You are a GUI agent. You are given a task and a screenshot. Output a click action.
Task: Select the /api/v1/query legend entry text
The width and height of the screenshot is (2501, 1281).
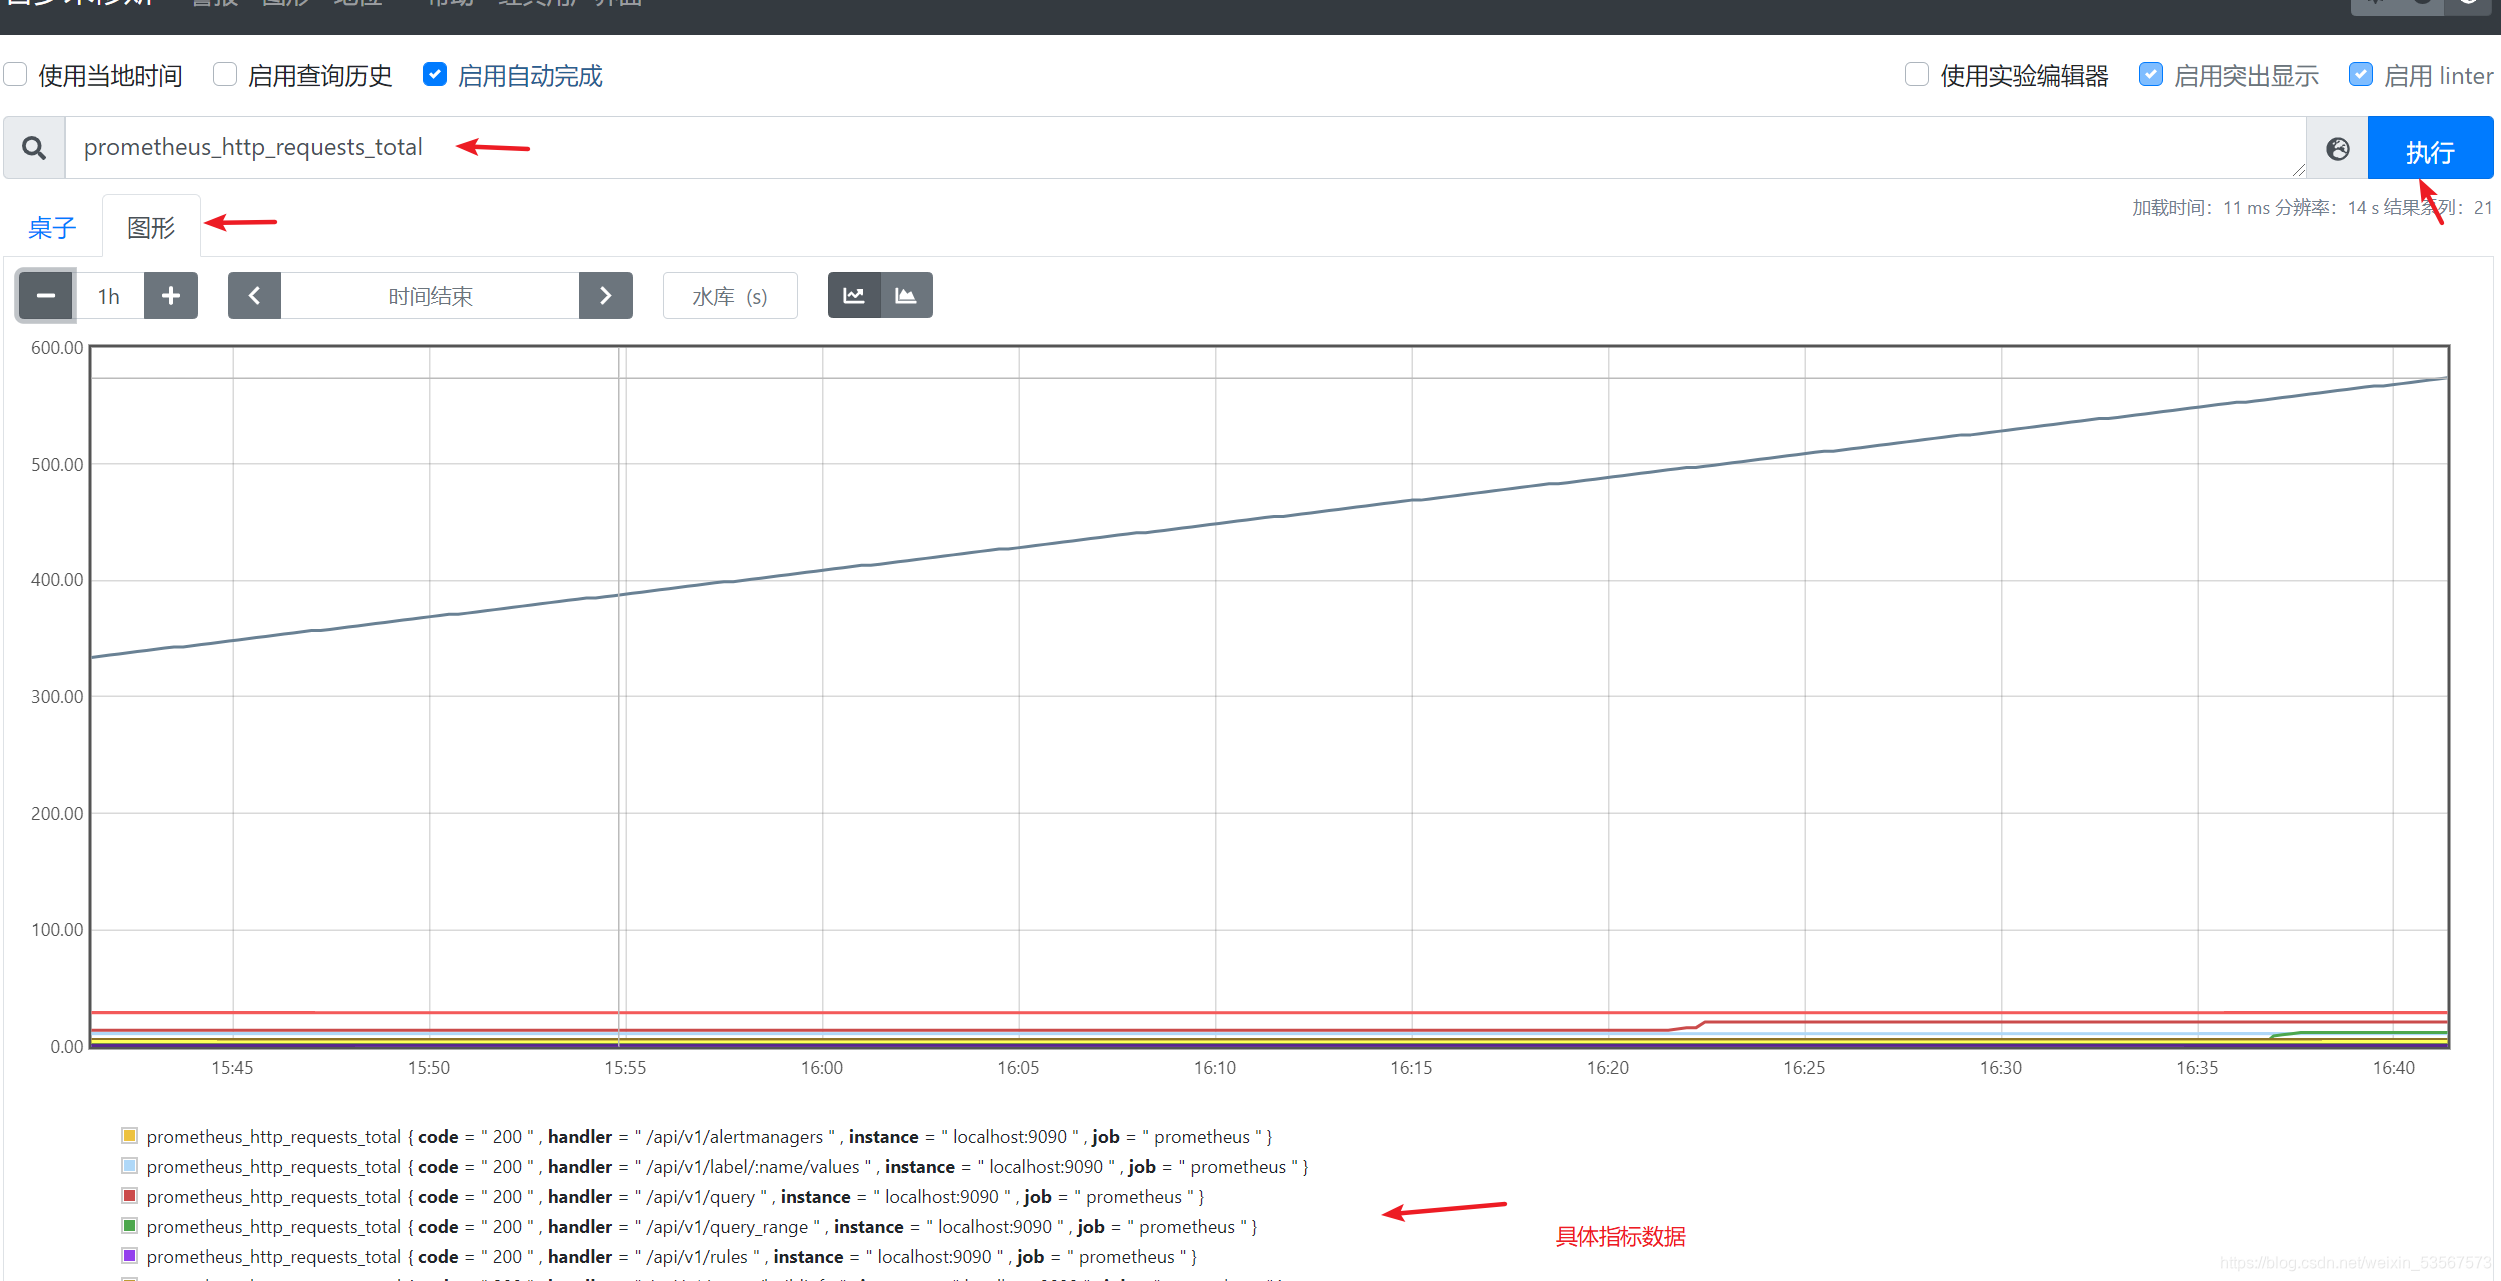point(675,1197)
